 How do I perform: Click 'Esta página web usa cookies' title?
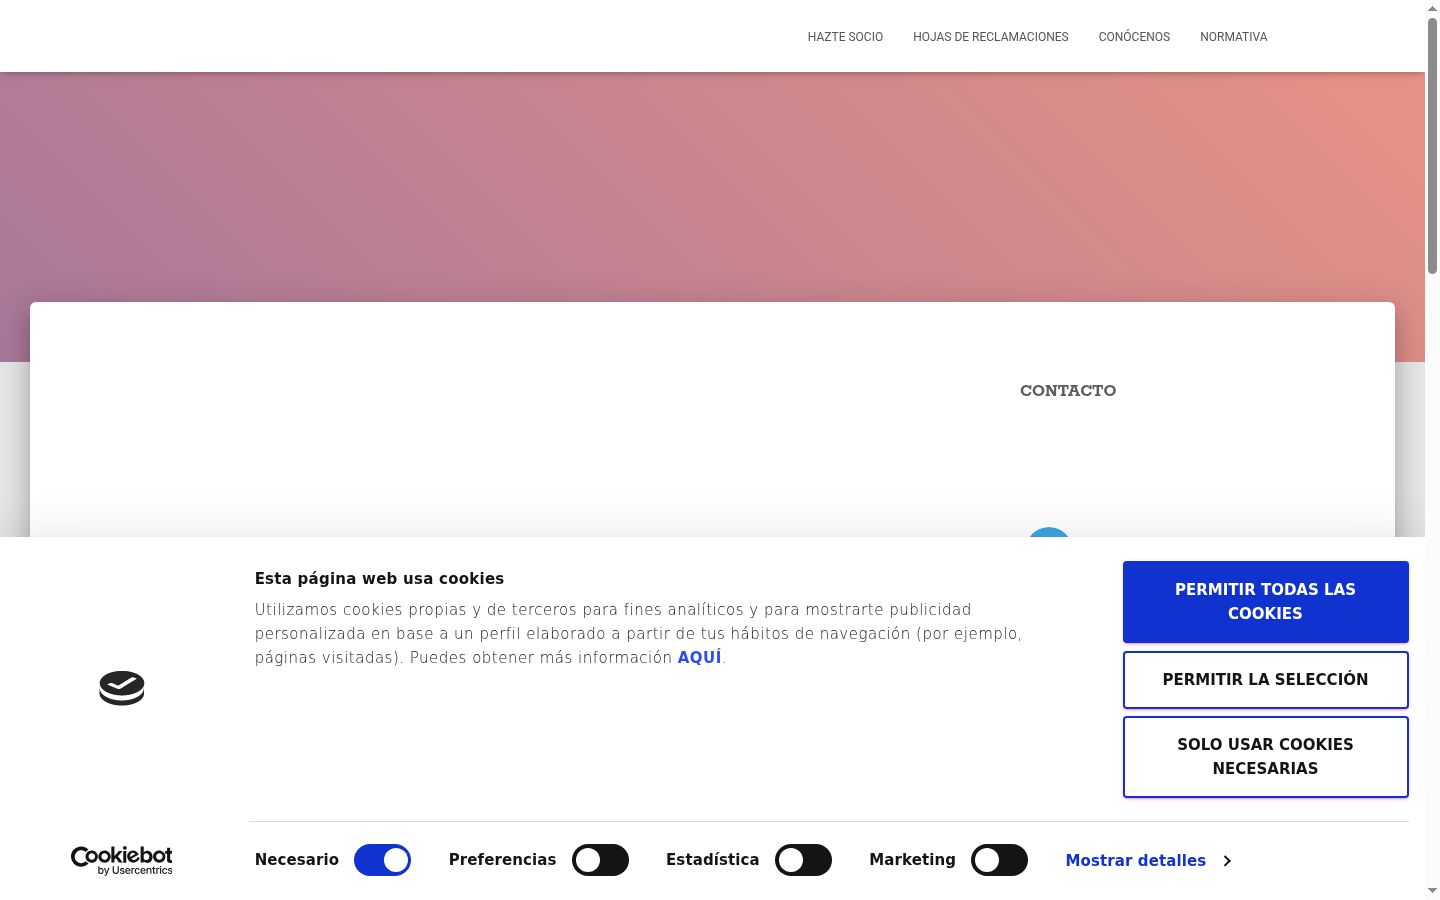[379, 579]
